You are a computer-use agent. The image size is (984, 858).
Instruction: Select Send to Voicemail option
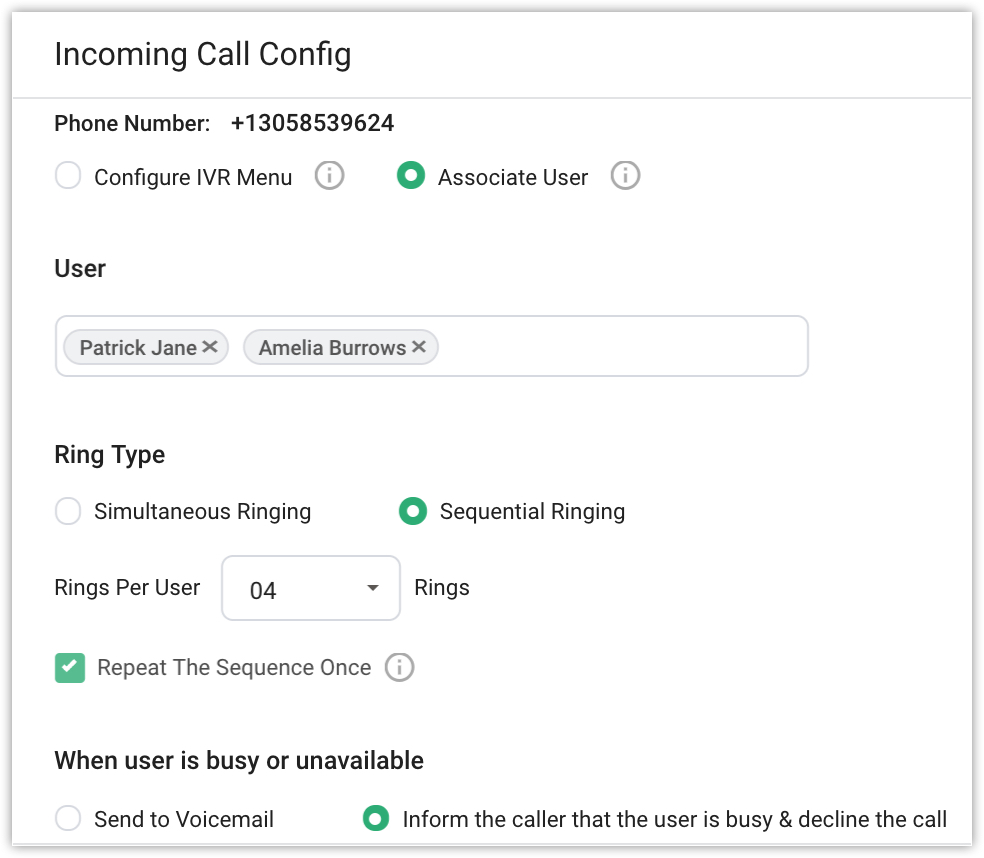68,819
